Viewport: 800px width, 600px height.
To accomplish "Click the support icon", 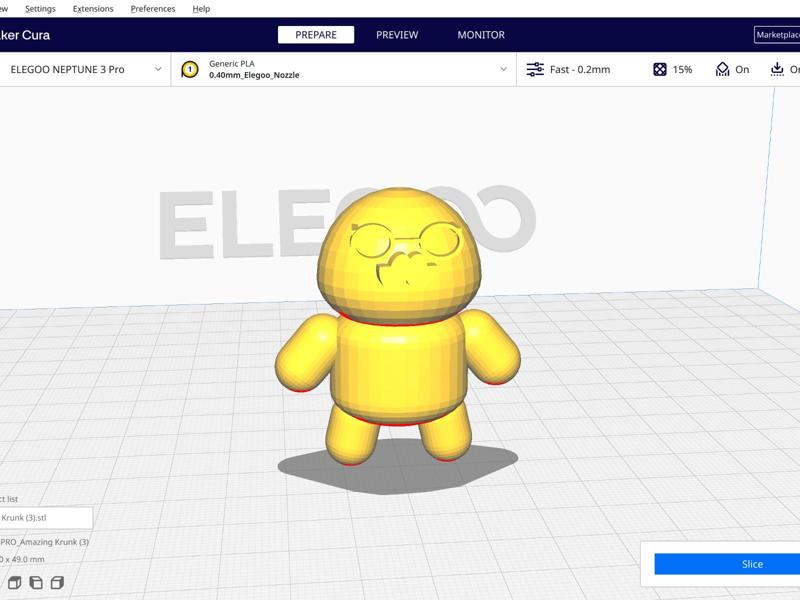I will point(722,69).
